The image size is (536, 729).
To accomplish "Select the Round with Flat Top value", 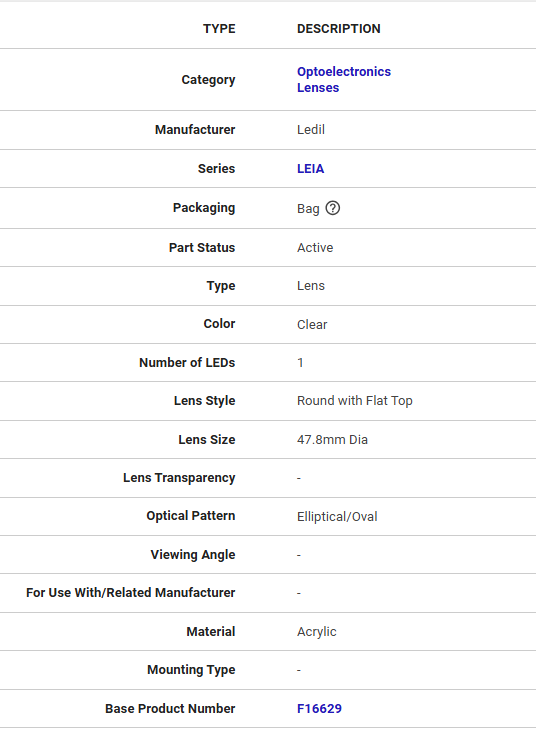I will [x=355, y=401].
